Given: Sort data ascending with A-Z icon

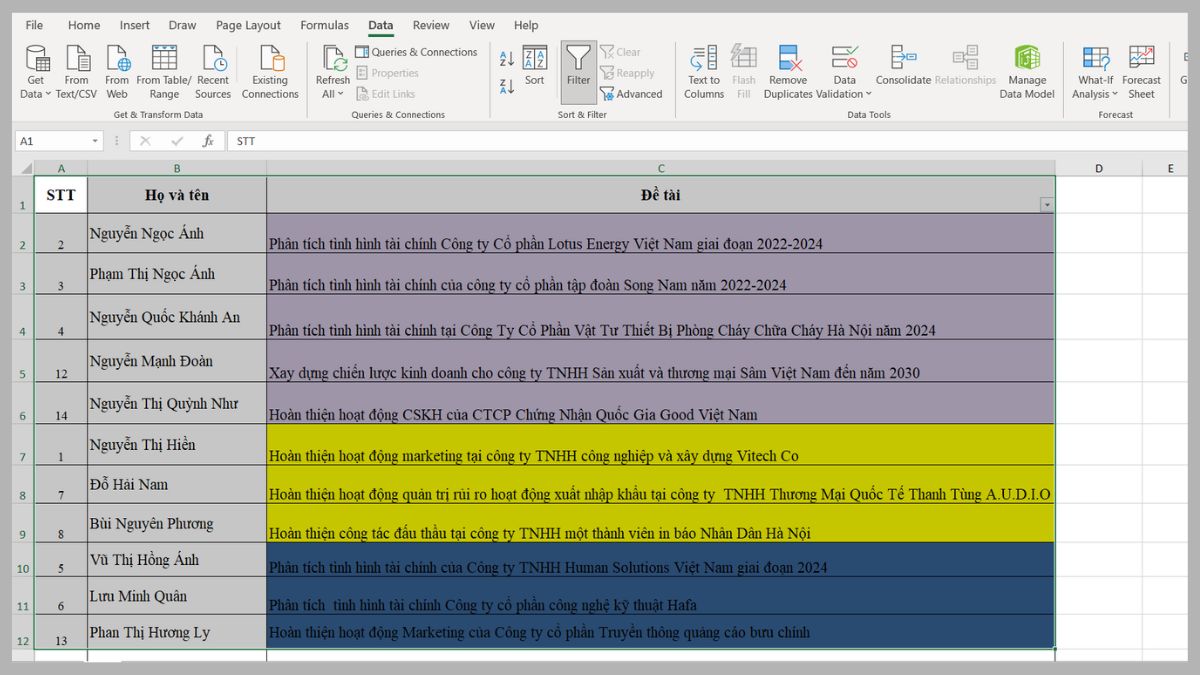Looking at the screenshot, I should 506,57.
